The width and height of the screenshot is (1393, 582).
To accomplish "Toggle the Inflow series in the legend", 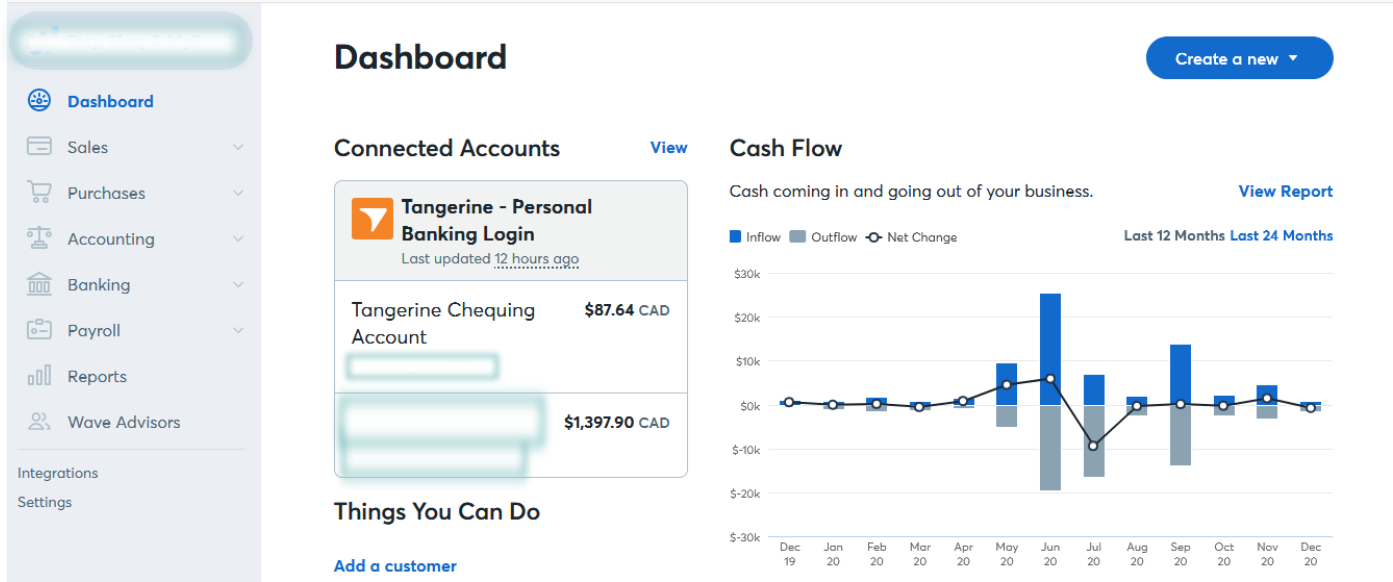I will 755,237.
